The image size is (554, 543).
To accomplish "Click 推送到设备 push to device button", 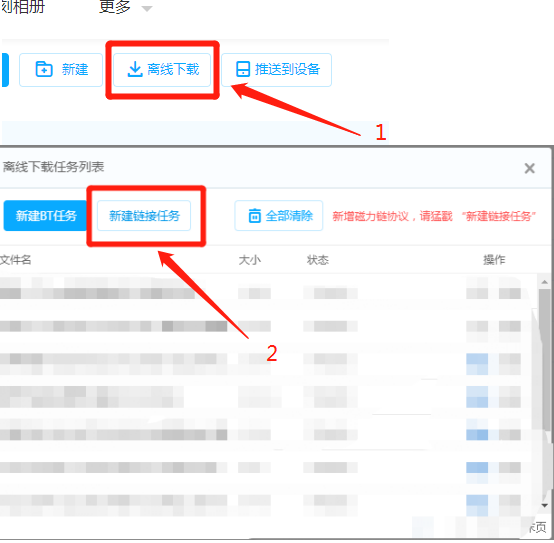I will tap(276, 70).
